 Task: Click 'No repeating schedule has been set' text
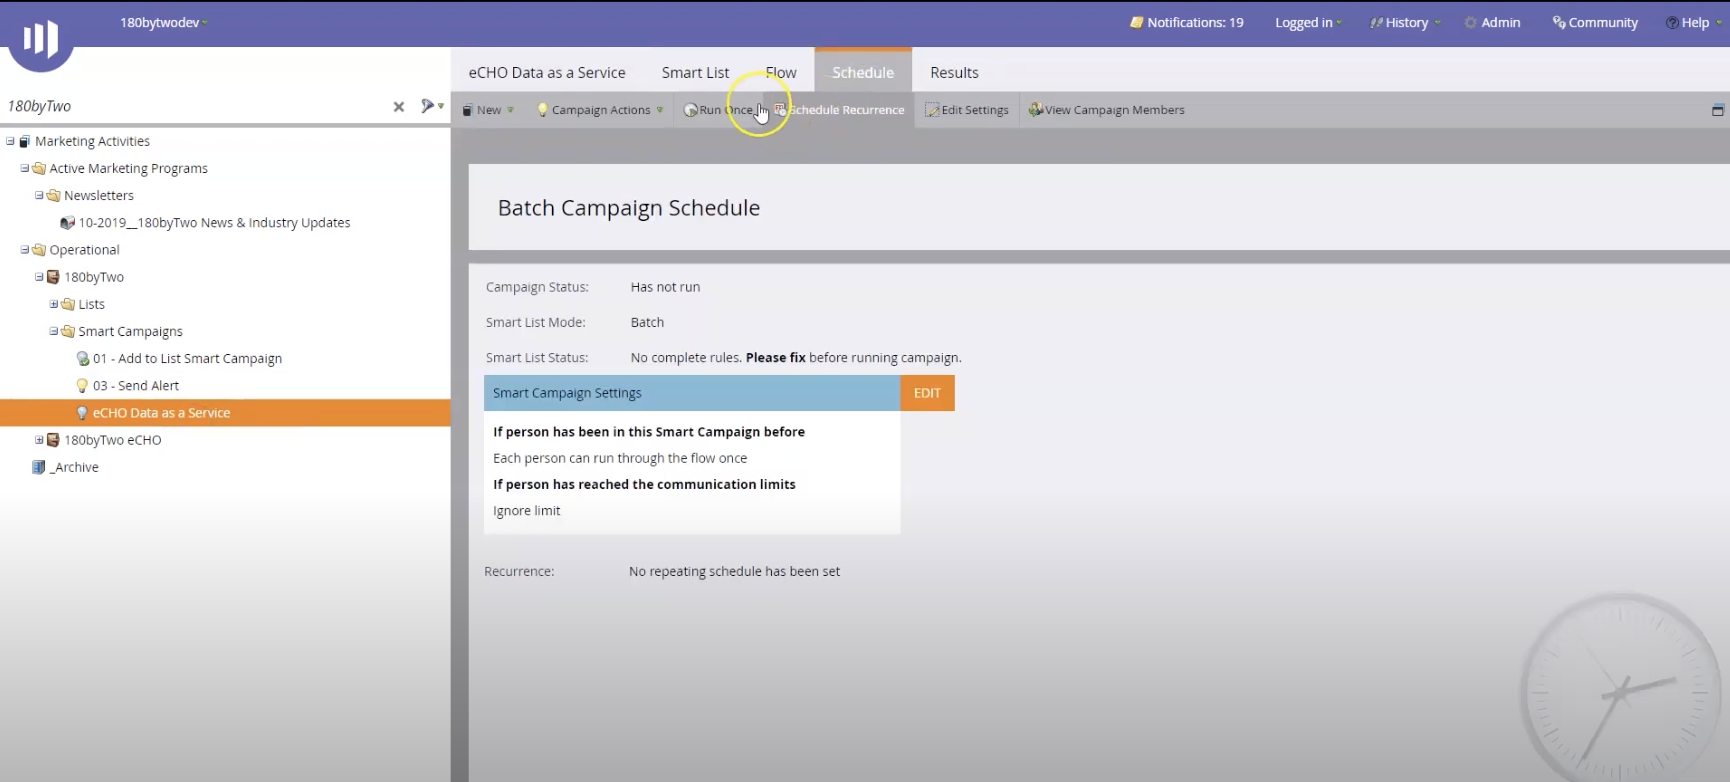[734, 571]
